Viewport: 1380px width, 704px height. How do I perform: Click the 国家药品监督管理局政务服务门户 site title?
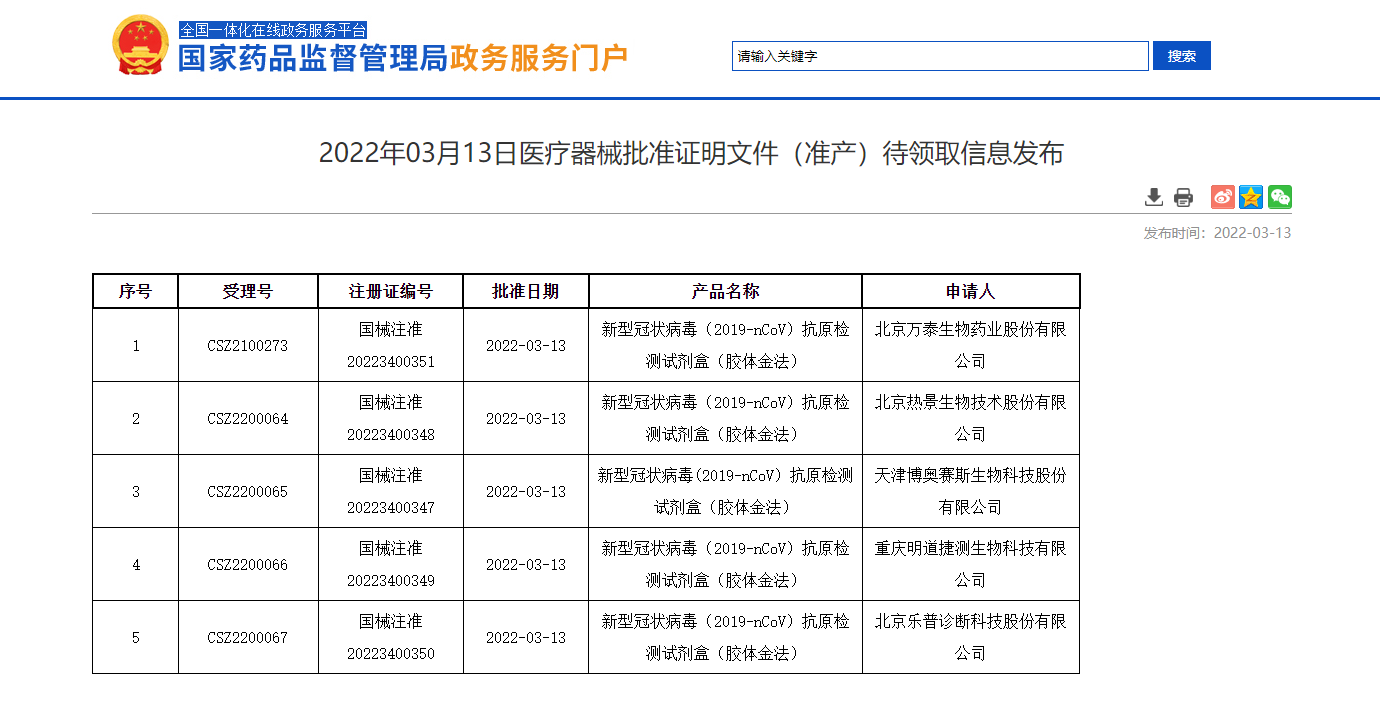pos(402,59)
